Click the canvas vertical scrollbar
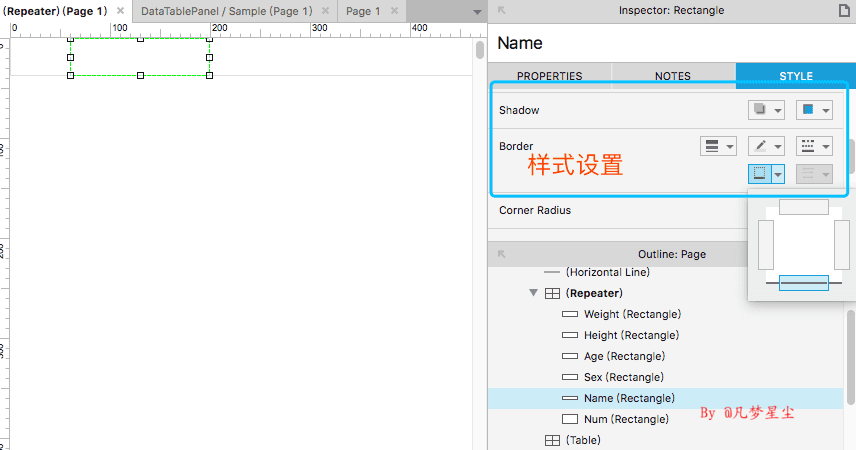The width and height of the screenshot is (856, 450). coord(480,50)
